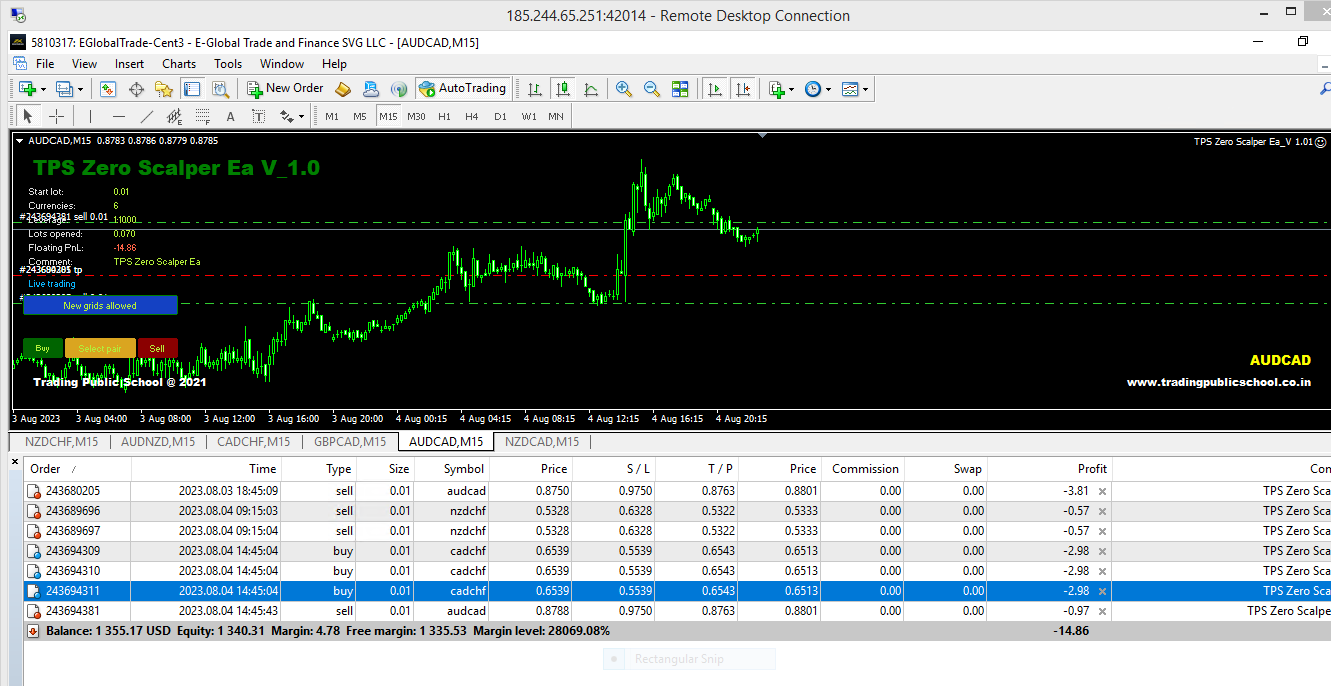
Task: Switch to Line chart view
Action: 590,89
